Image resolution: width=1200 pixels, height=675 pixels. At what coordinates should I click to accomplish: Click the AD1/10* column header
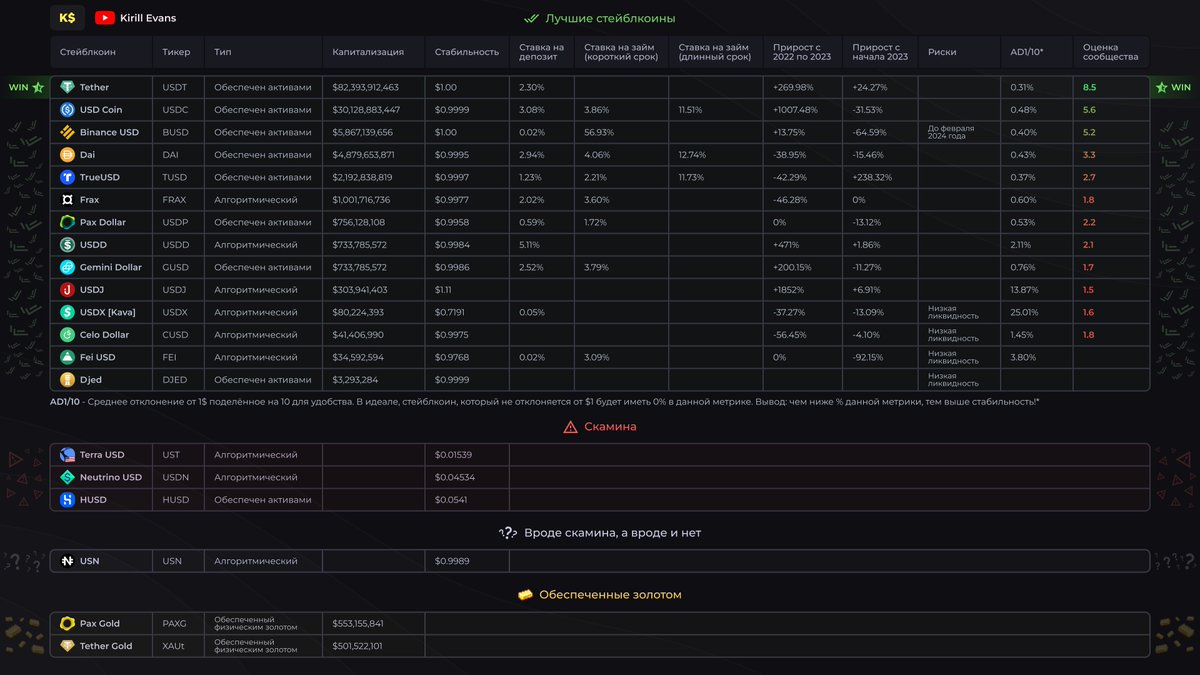[x=1027, y=52]
